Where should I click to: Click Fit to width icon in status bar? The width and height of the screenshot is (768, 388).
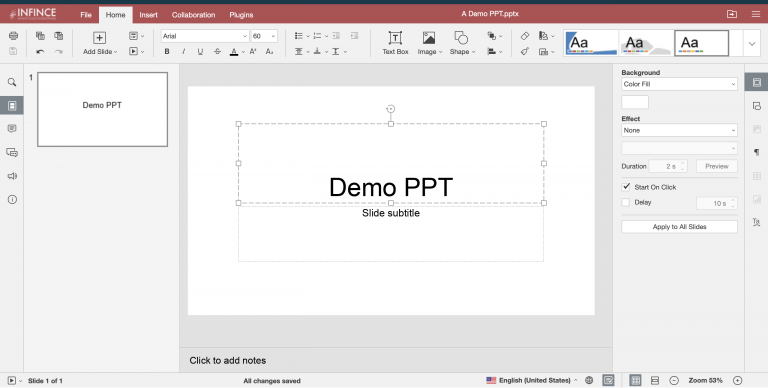(655, 381)
